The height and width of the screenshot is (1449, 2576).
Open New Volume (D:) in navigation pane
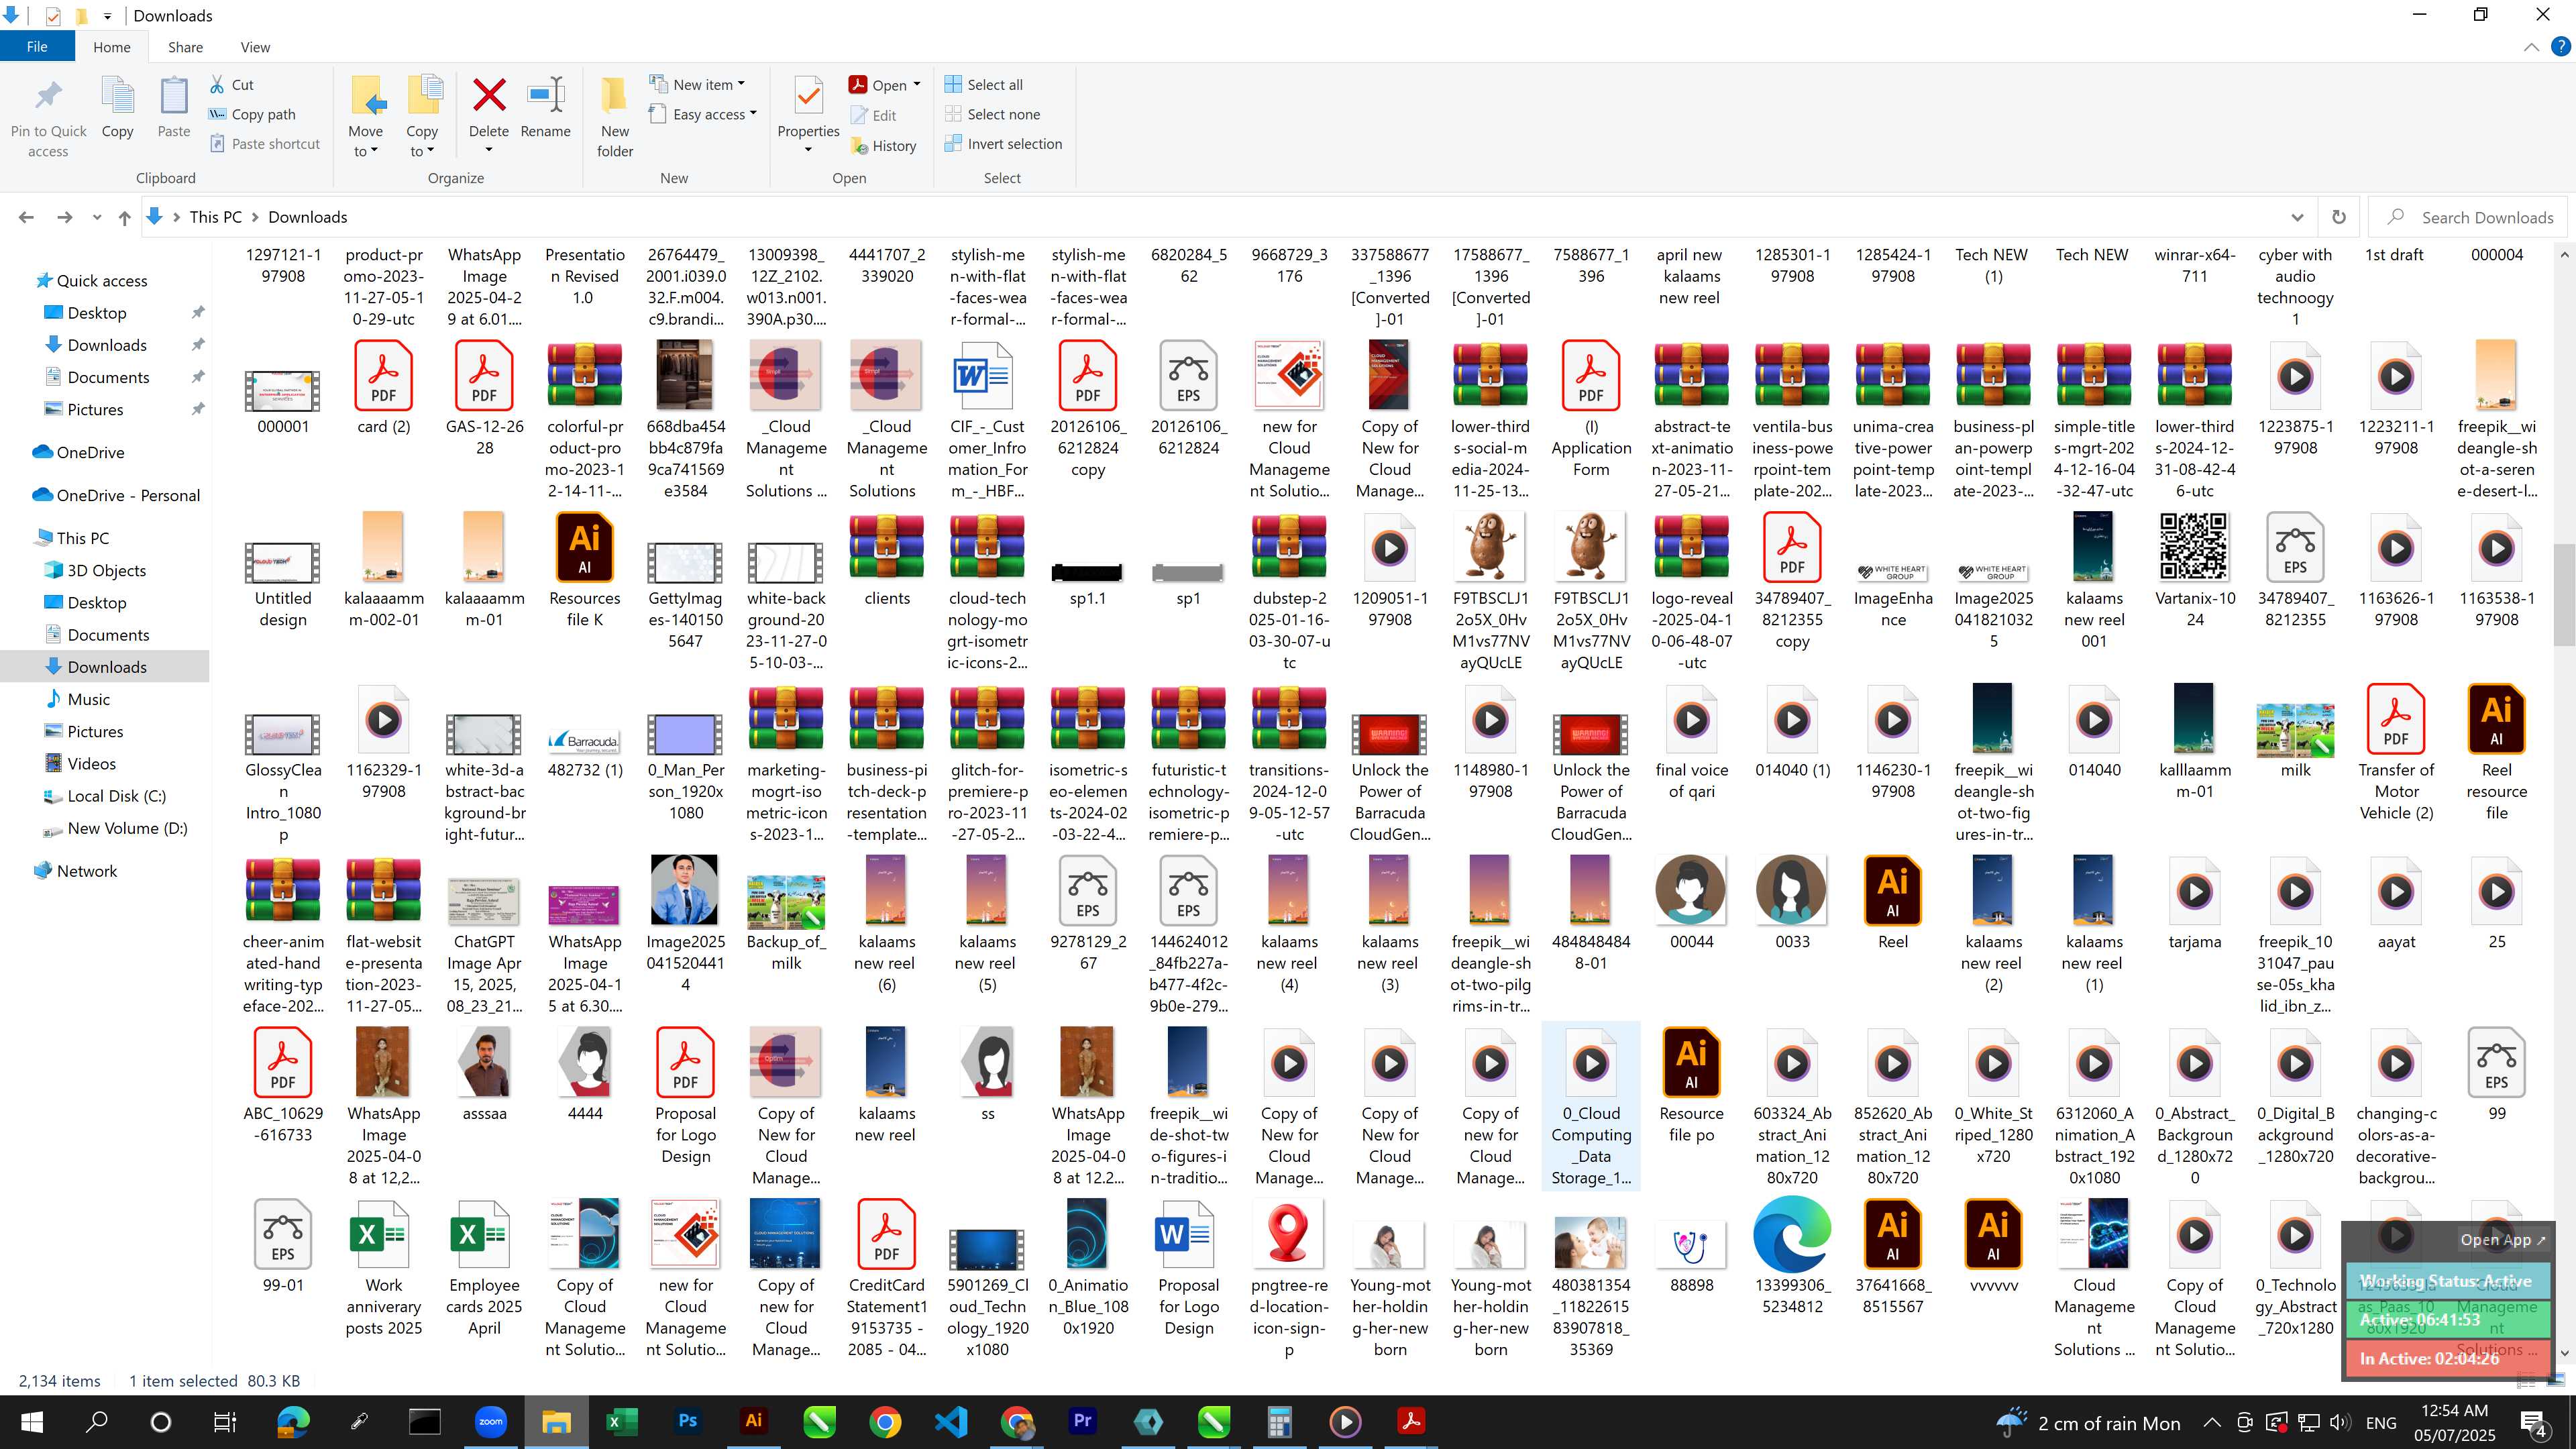point(127,828)
